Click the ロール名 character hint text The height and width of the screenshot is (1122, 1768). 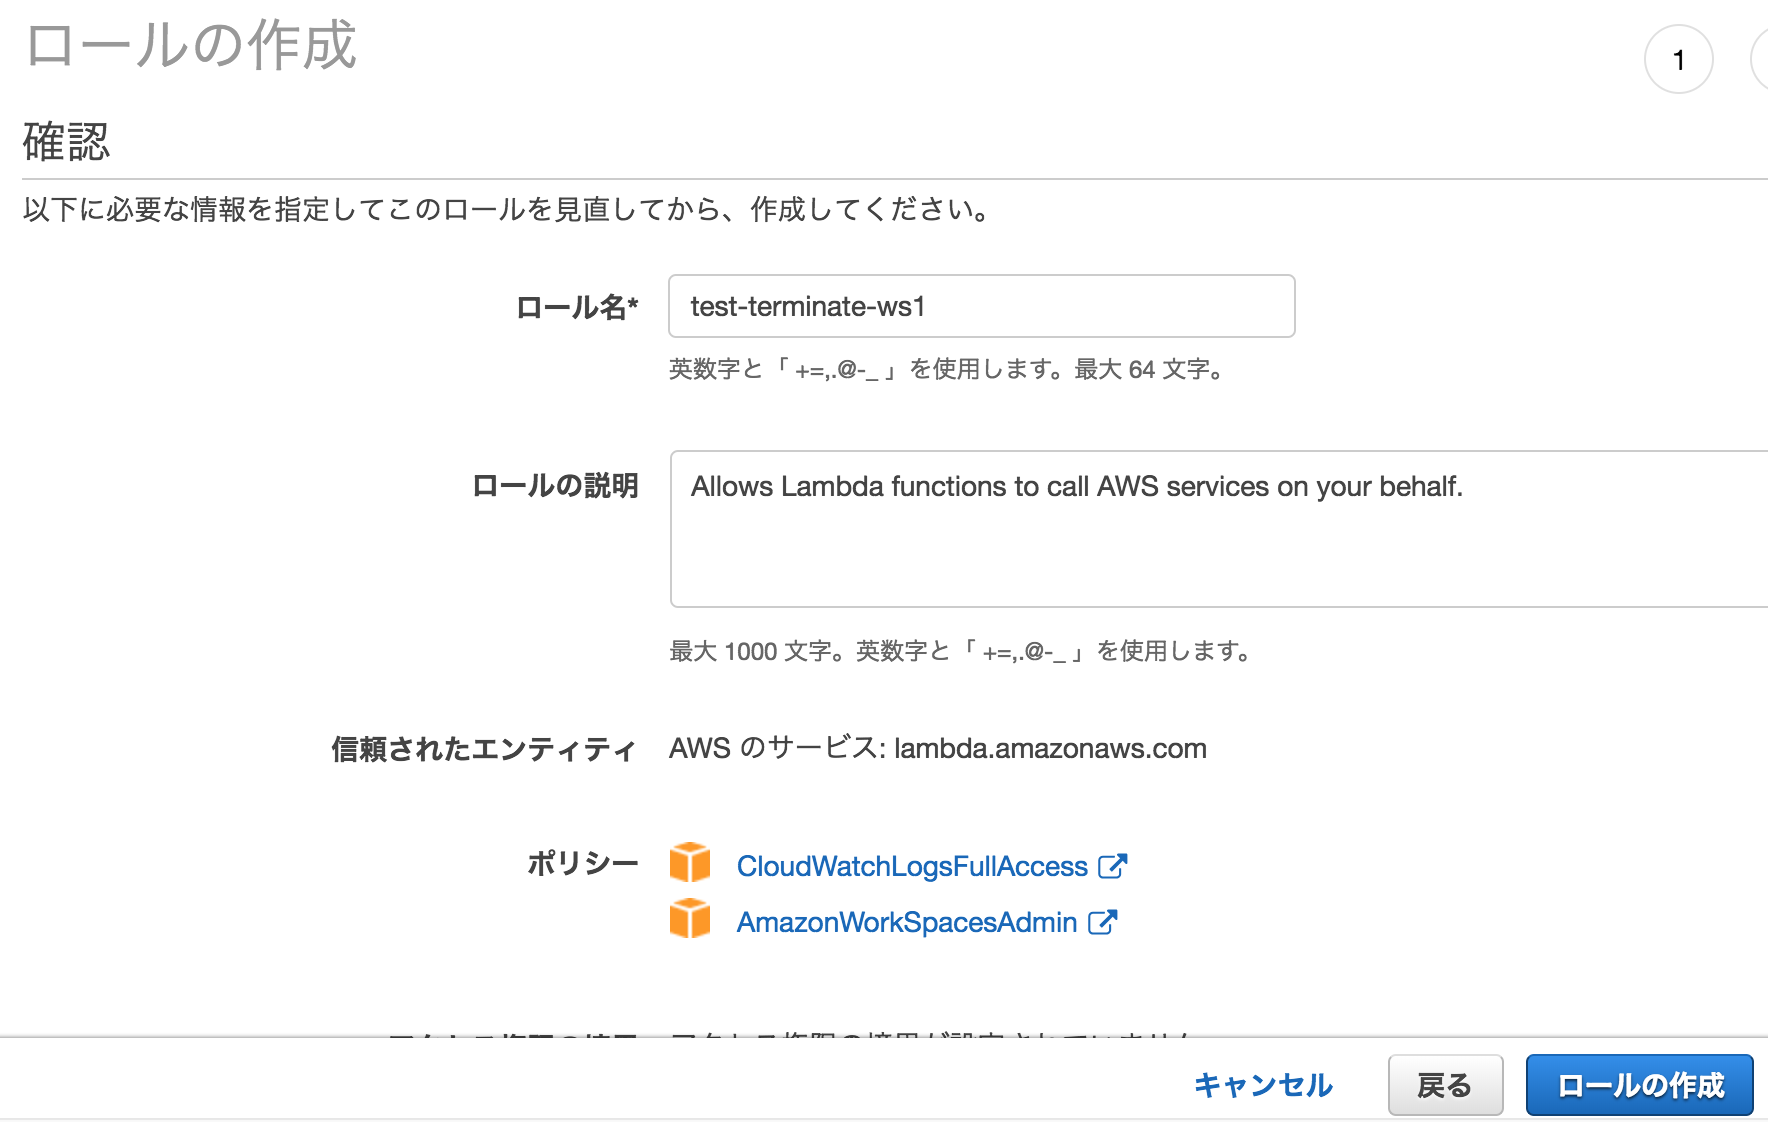(x=946, y=369)
